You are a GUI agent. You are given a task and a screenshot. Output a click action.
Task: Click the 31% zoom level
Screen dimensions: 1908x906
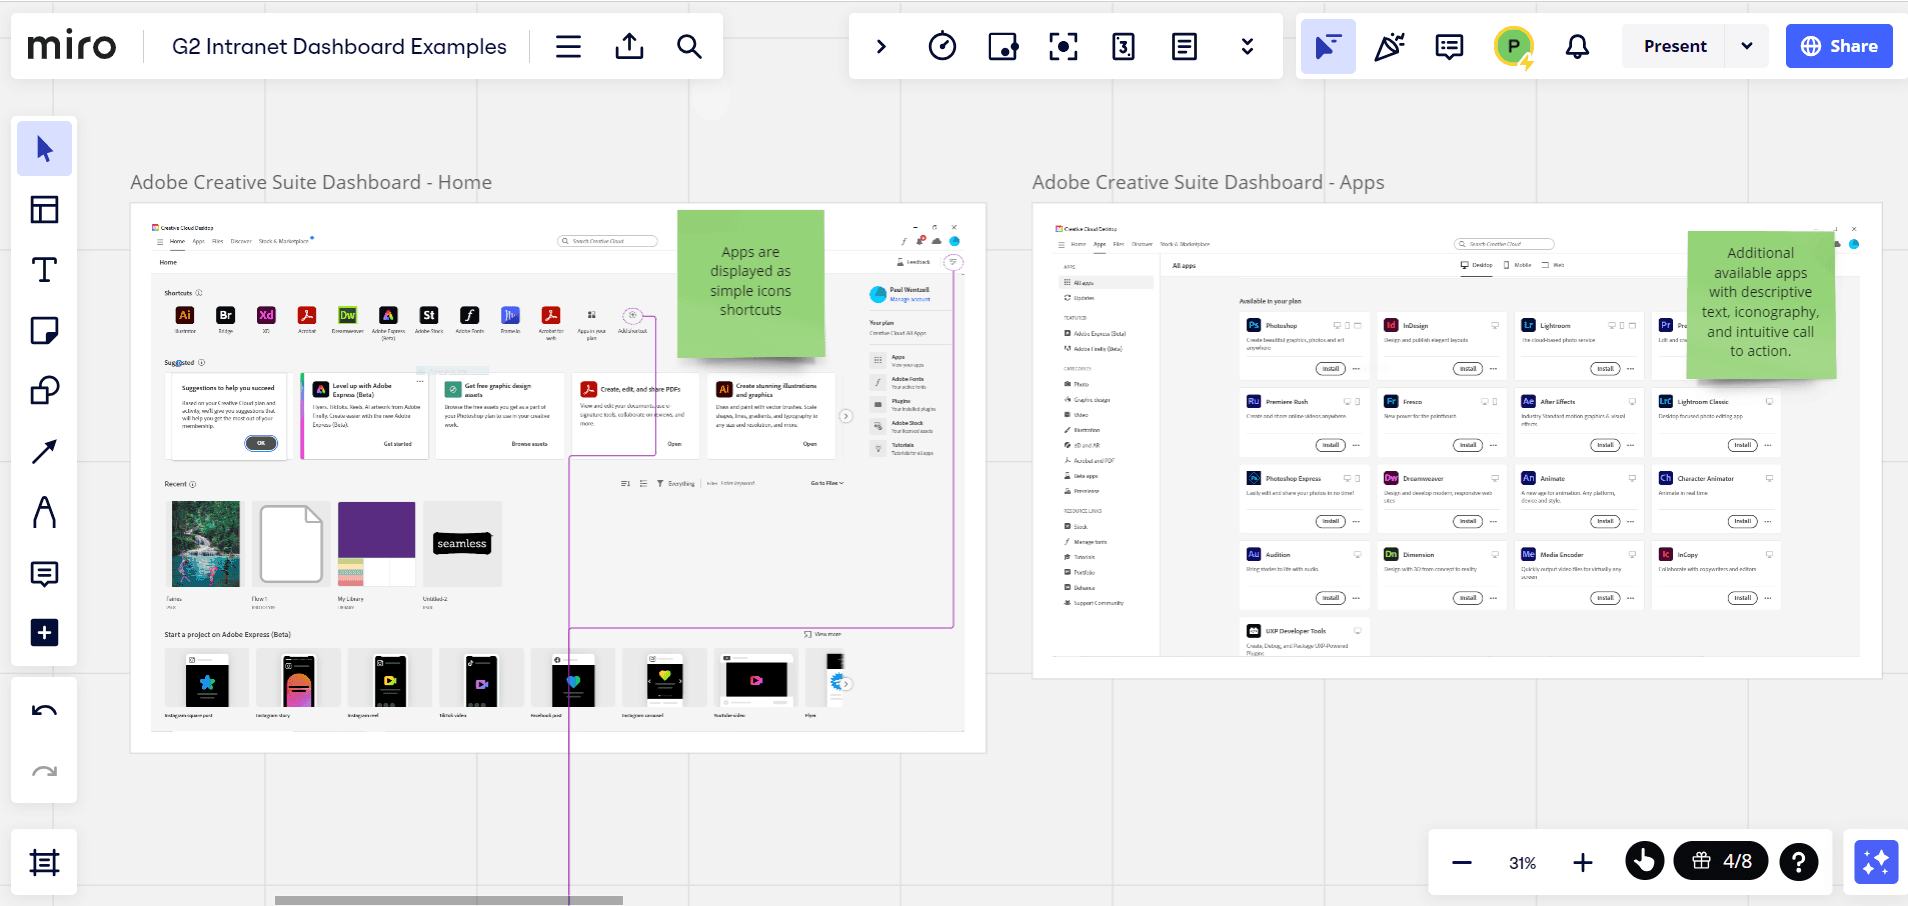click(1522, 863)
